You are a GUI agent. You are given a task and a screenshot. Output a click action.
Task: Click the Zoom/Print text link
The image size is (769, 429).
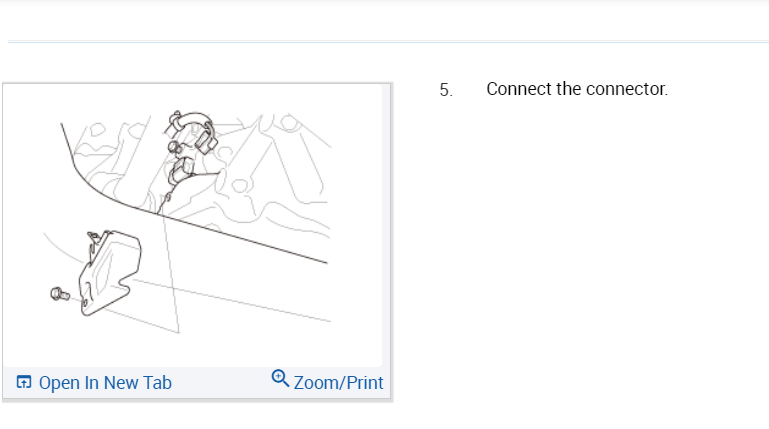click(x=338, y=383)
